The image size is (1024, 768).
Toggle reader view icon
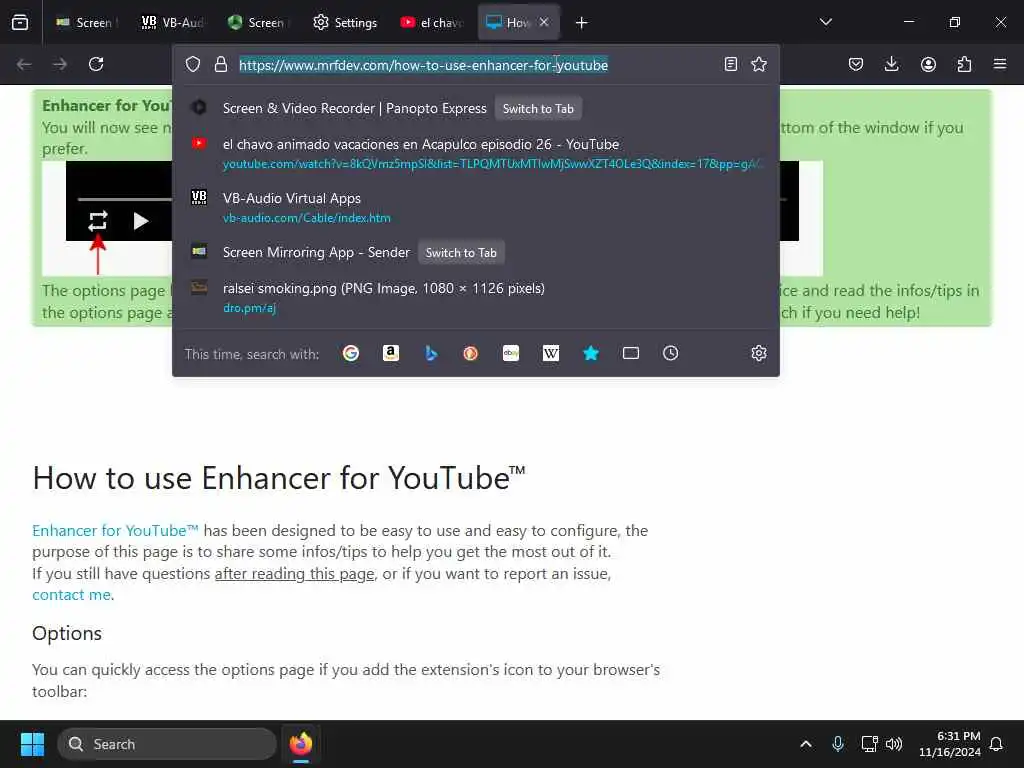(x=731, y=64)
